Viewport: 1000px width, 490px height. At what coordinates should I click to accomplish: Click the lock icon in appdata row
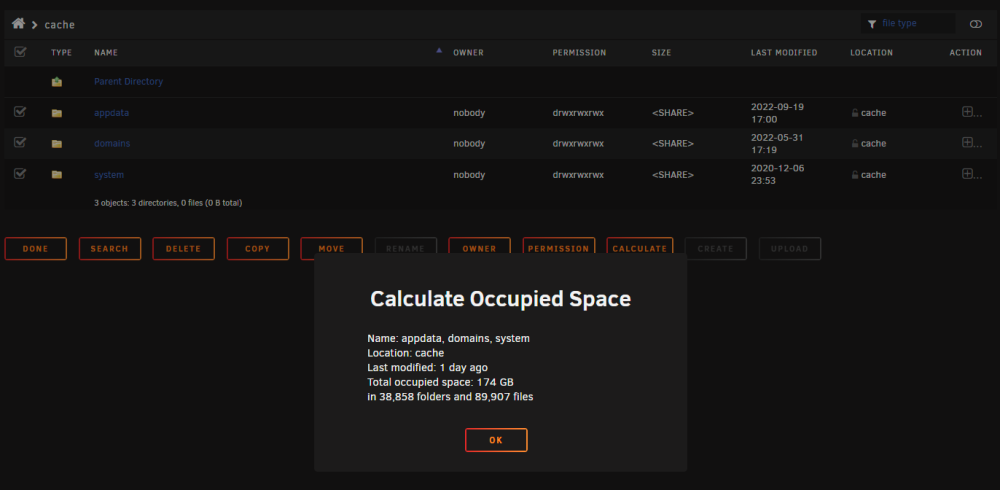(855, 113)
